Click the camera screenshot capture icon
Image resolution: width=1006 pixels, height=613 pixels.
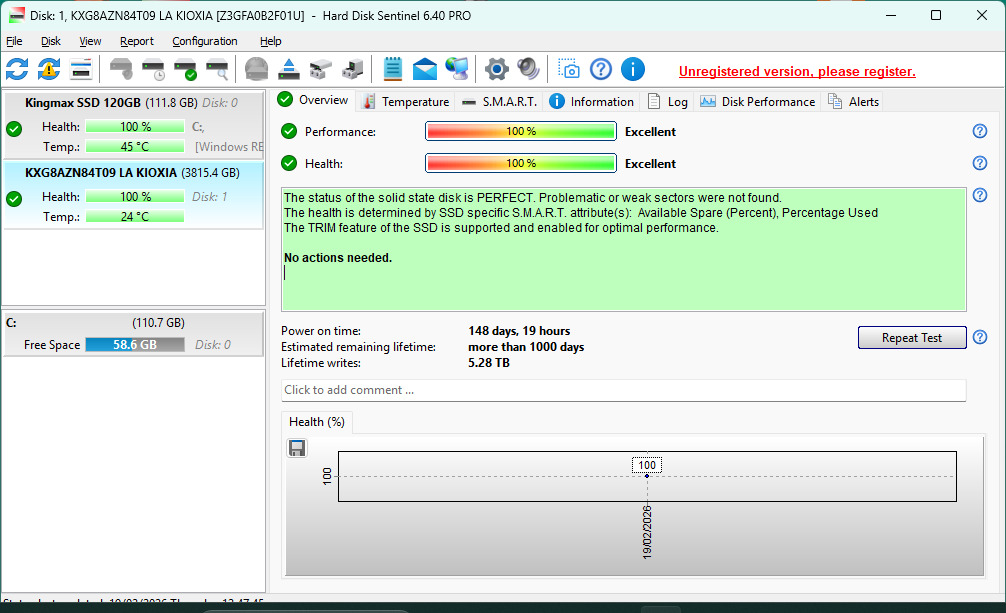568,69
